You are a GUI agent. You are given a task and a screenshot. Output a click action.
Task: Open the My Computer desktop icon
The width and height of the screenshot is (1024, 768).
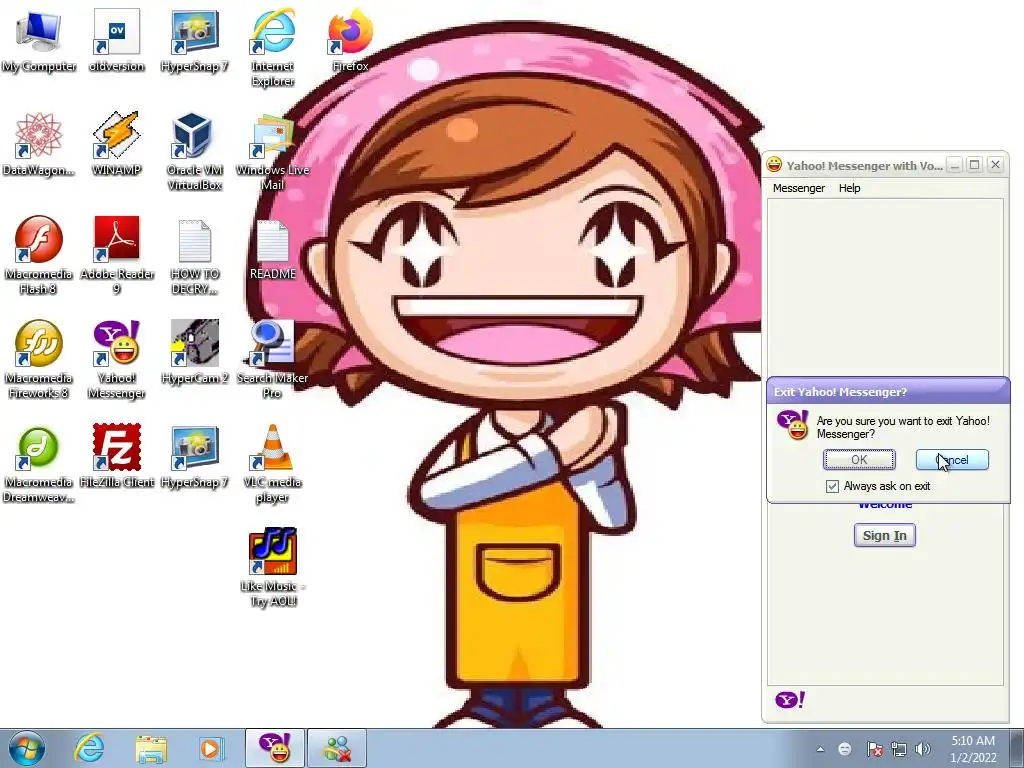tap(39, 40)
